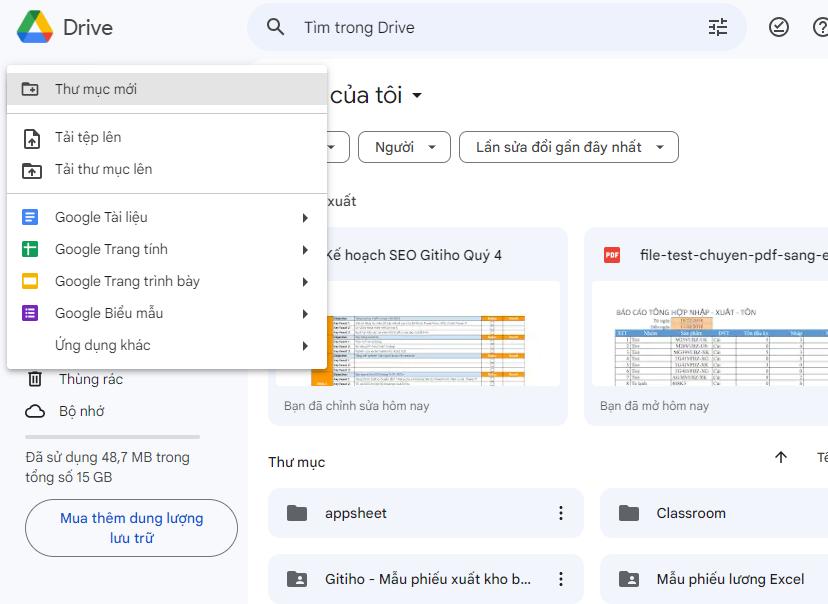This screenshot has height=604, width=828.
Task: Open three-dot options for appsheet folder
Action: pyautogui.click(x=559, y=512)
